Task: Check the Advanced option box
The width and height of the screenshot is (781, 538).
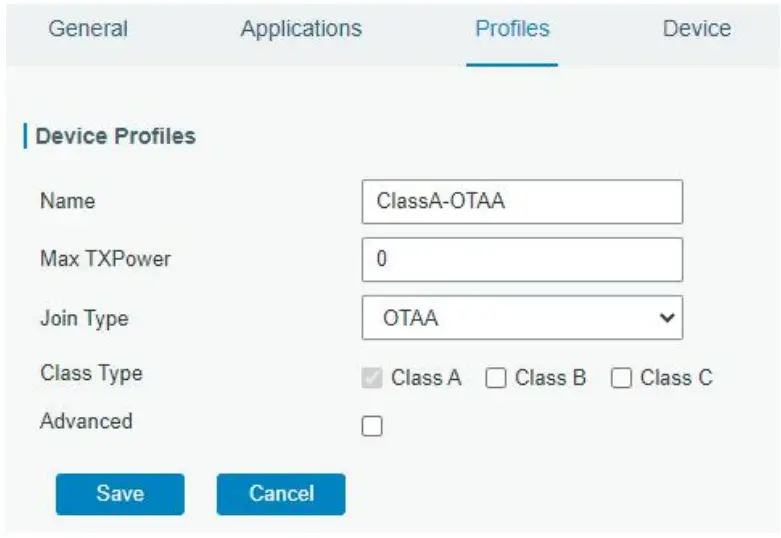Action: pos(372,427)
